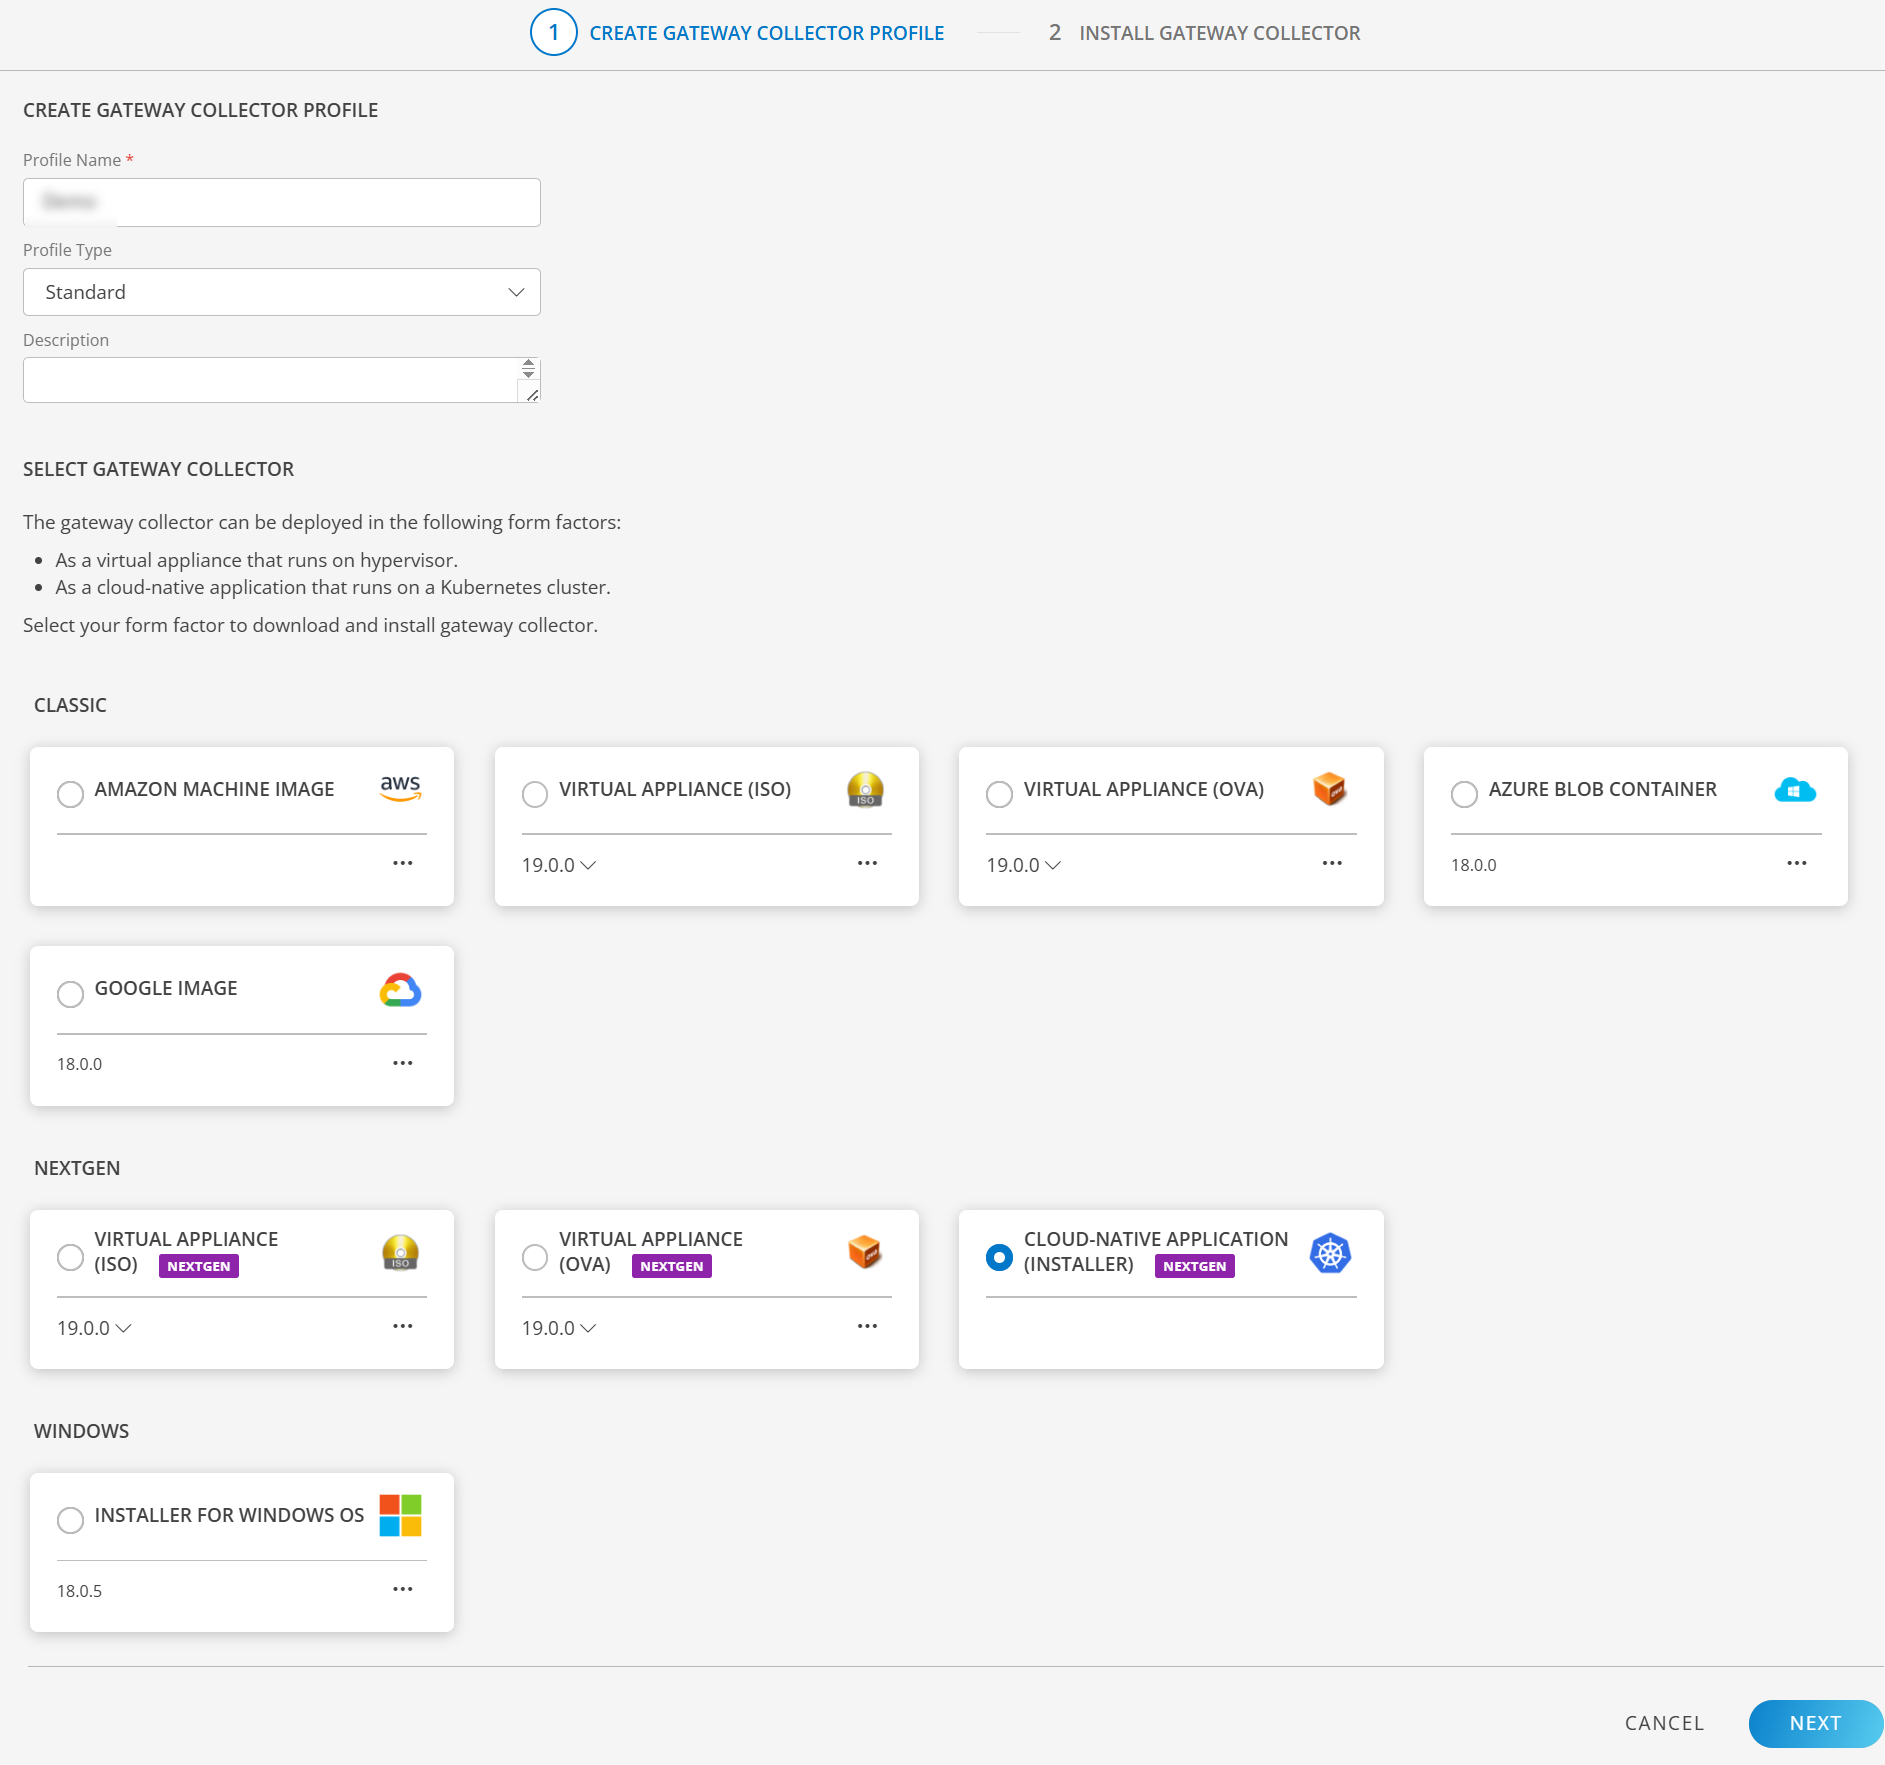Open more options for Installer for Windows OS
This screenshot has height=1765, width=1885.
(402, 1589)
